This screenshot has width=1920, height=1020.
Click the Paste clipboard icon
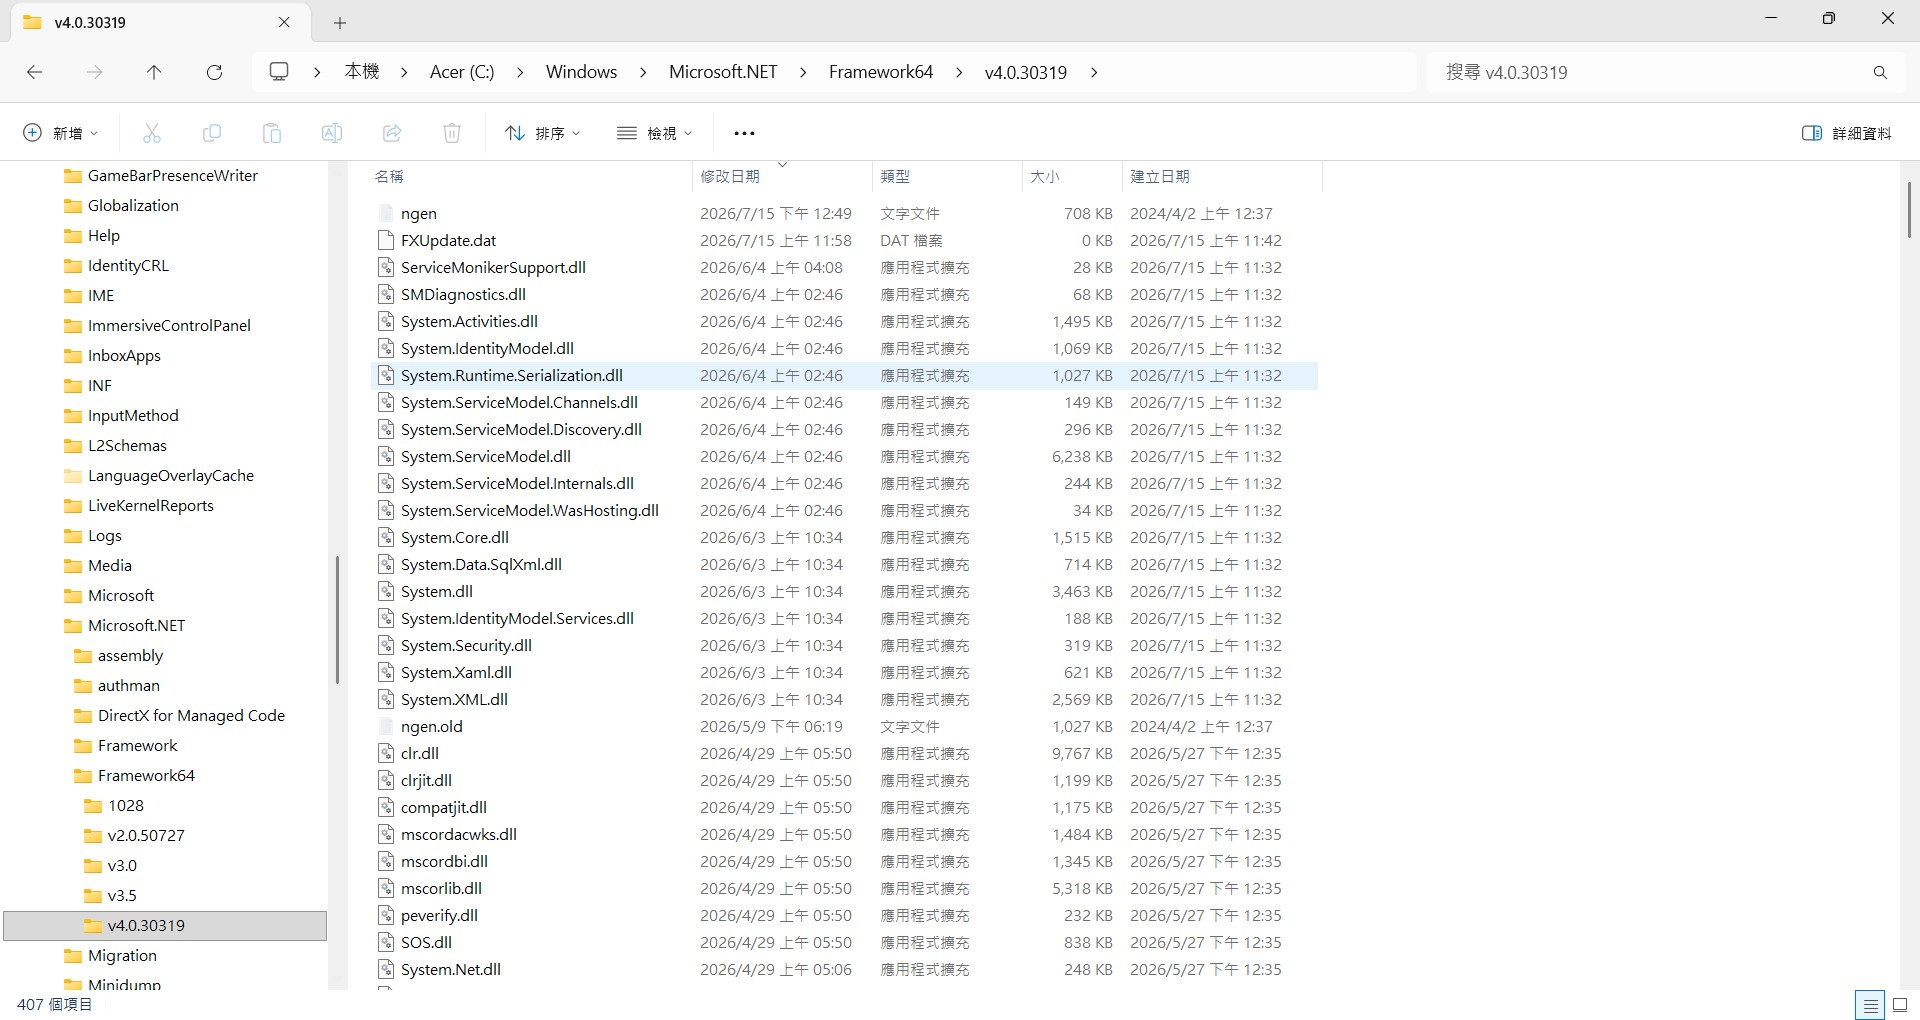[272, 133]
